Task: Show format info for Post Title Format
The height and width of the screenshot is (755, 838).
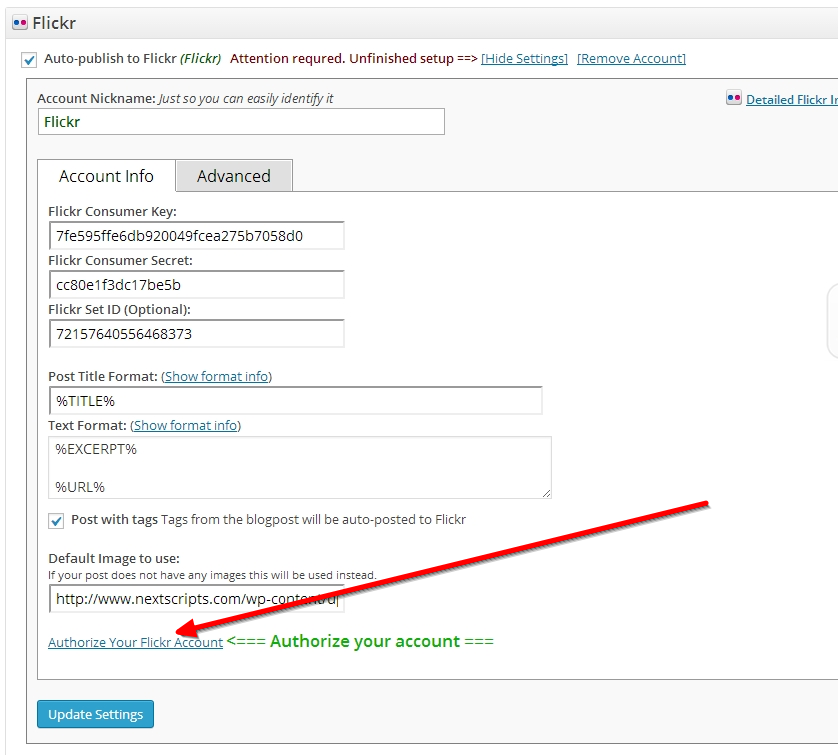Action: 216,376
